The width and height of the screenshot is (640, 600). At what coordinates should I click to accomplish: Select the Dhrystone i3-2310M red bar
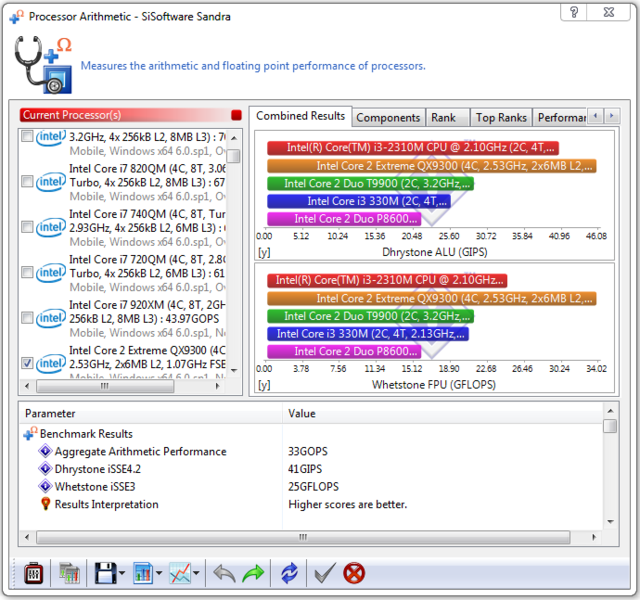coord(413,148)
